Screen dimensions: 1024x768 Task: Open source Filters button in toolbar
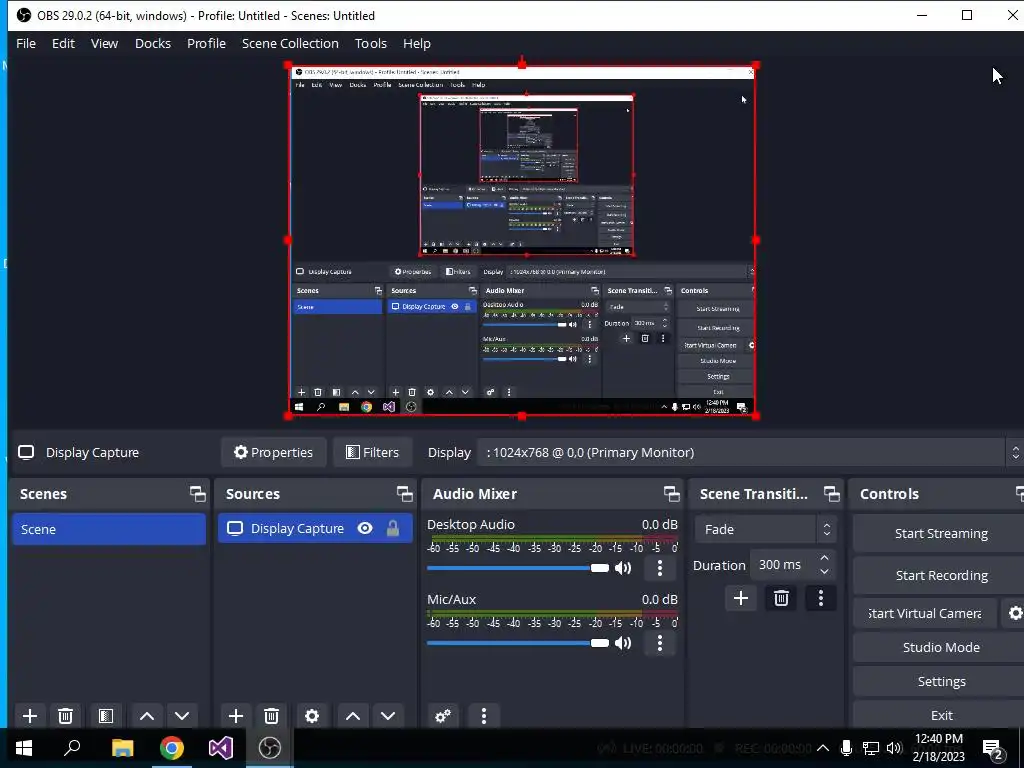click(372, 452)
